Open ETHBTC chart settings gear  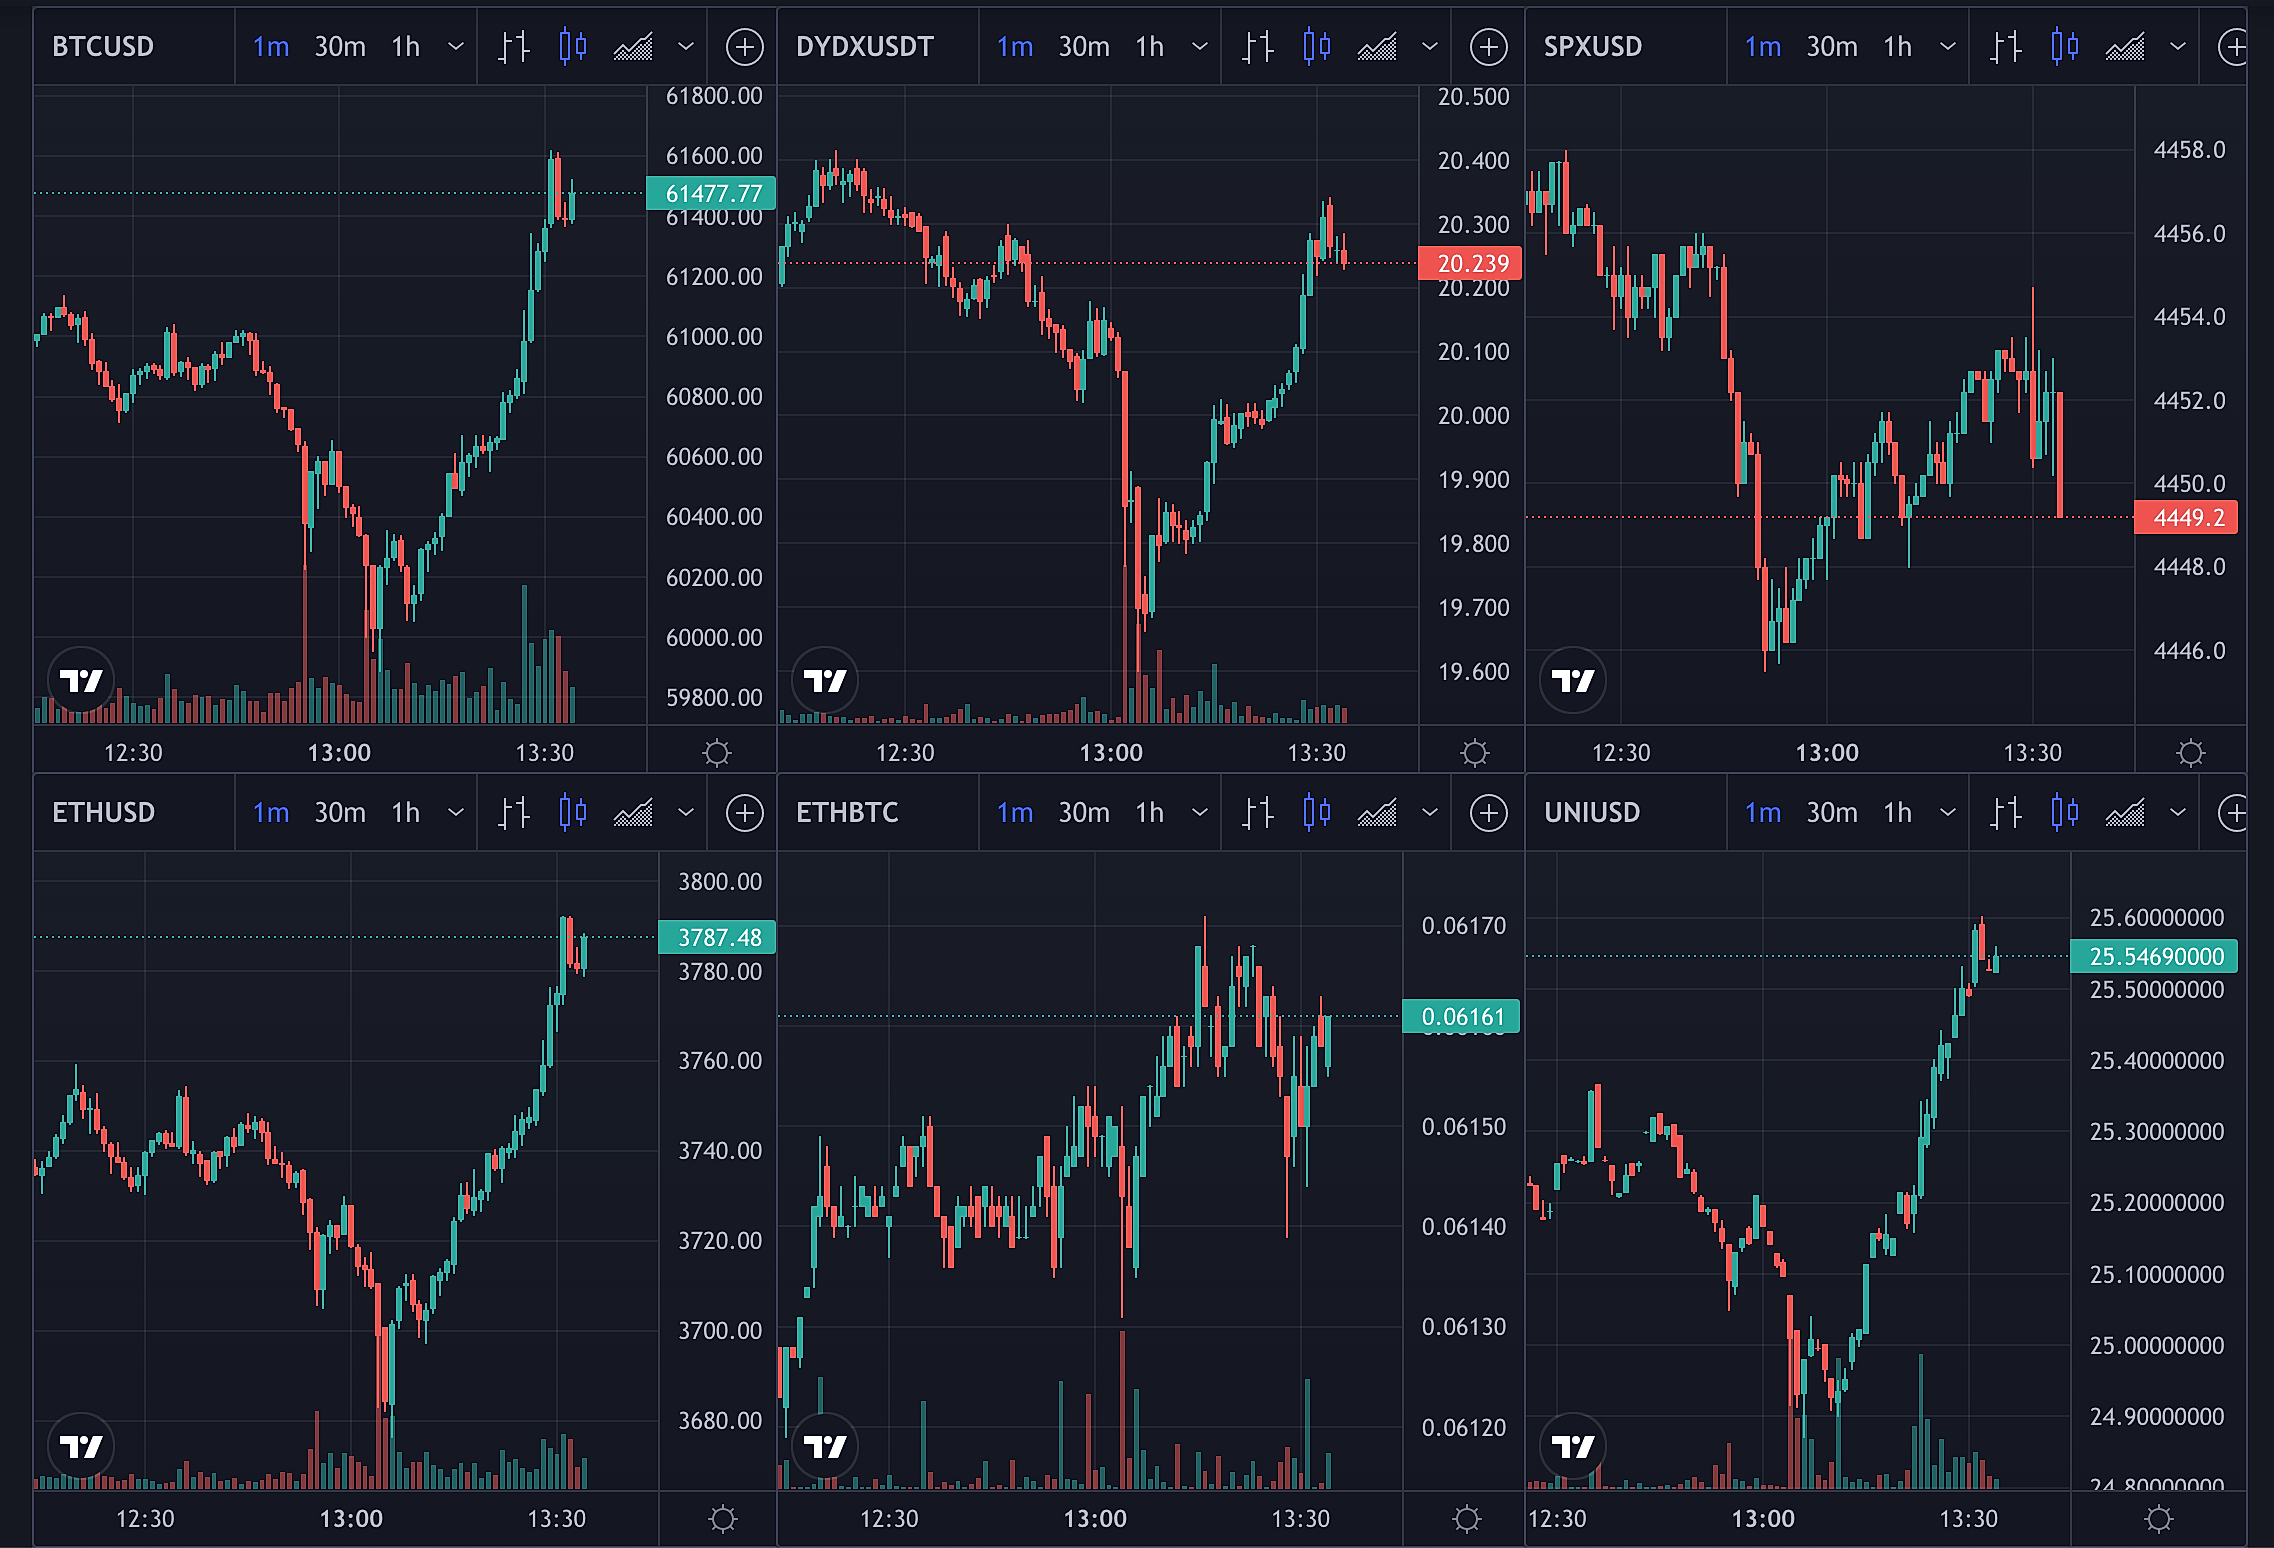tap(1467, 1519)
